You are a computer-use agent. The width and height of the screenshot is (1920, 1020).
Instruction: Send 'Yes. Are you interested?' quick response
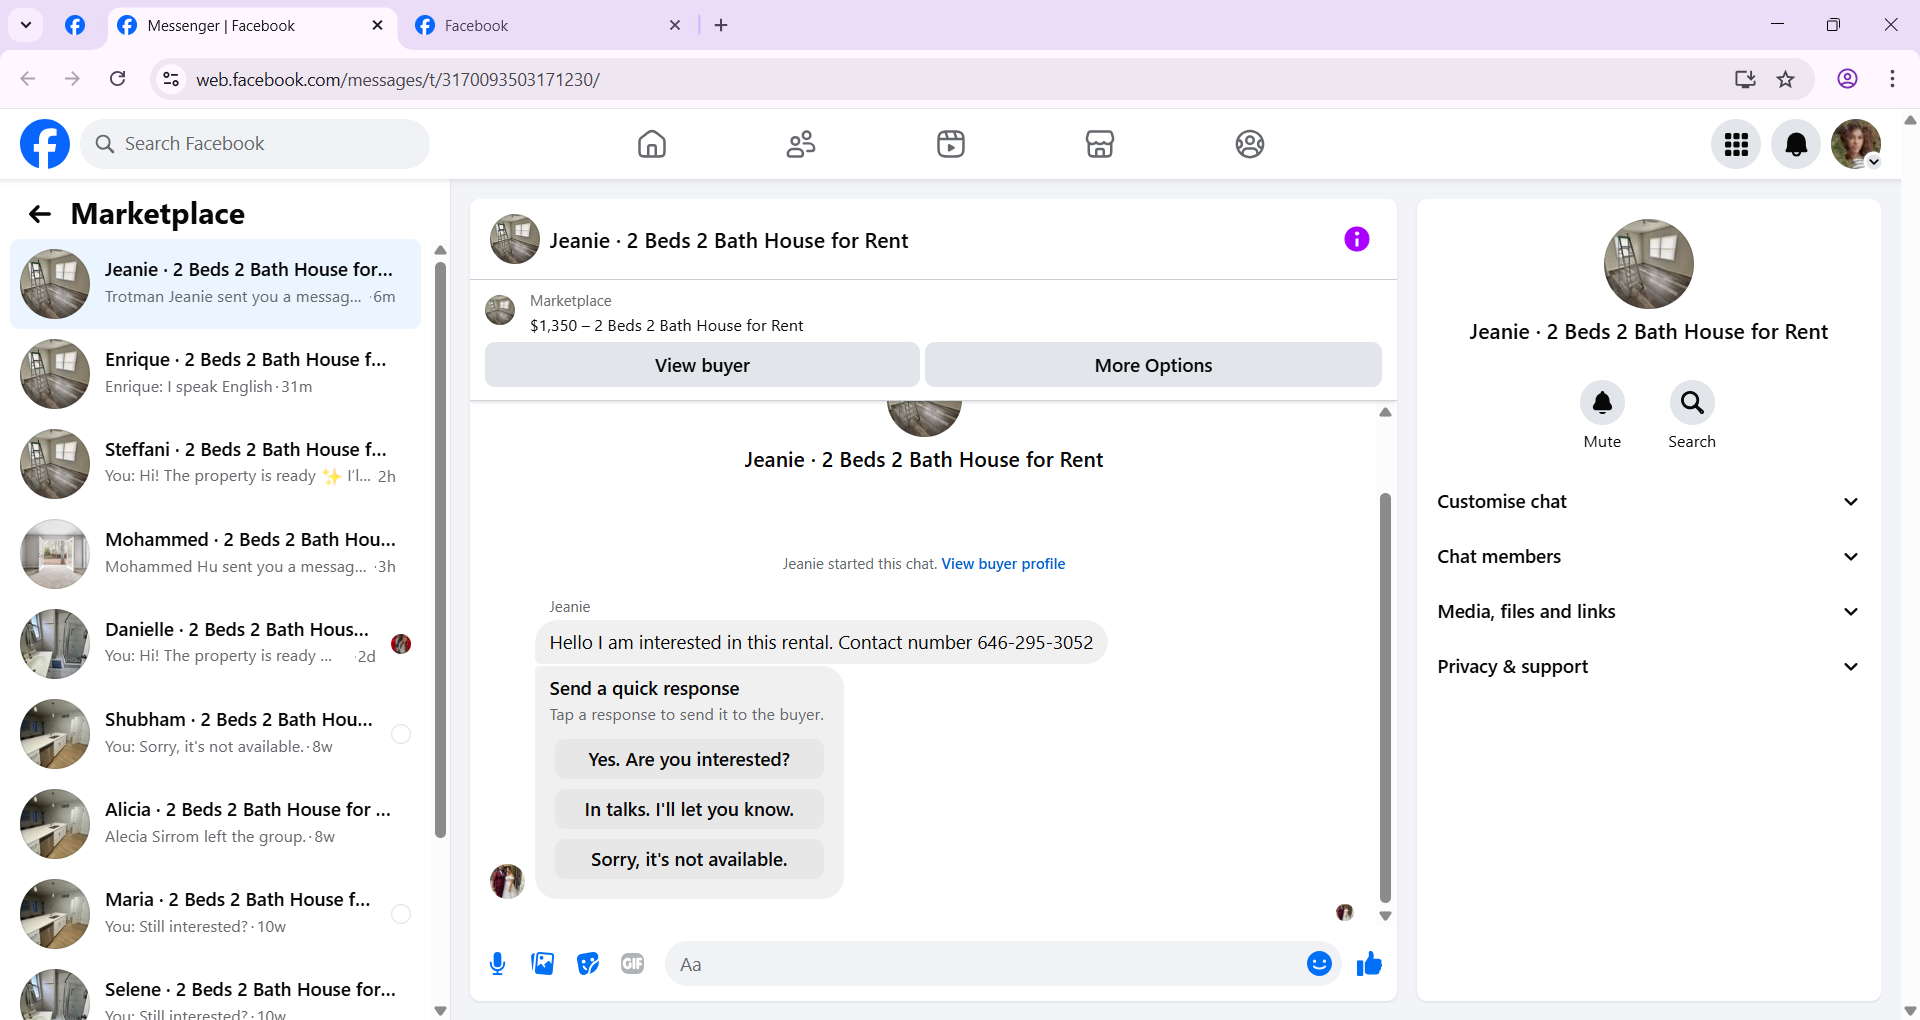(689, 760)
